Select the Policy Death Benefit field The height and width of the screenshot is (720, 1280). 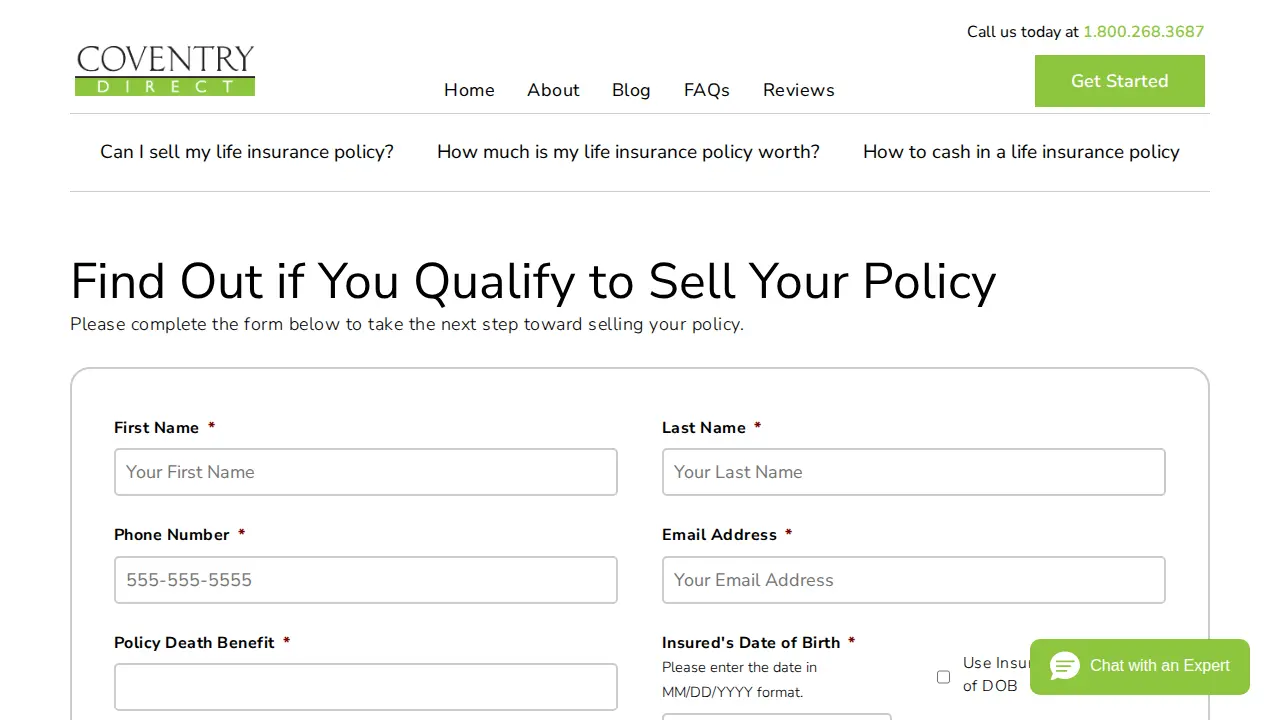(366, 687)
